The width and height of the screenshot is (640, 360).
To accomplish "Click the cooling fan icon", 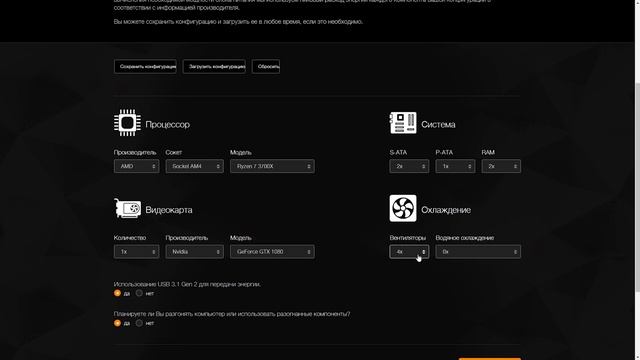I will pos(403,208).
